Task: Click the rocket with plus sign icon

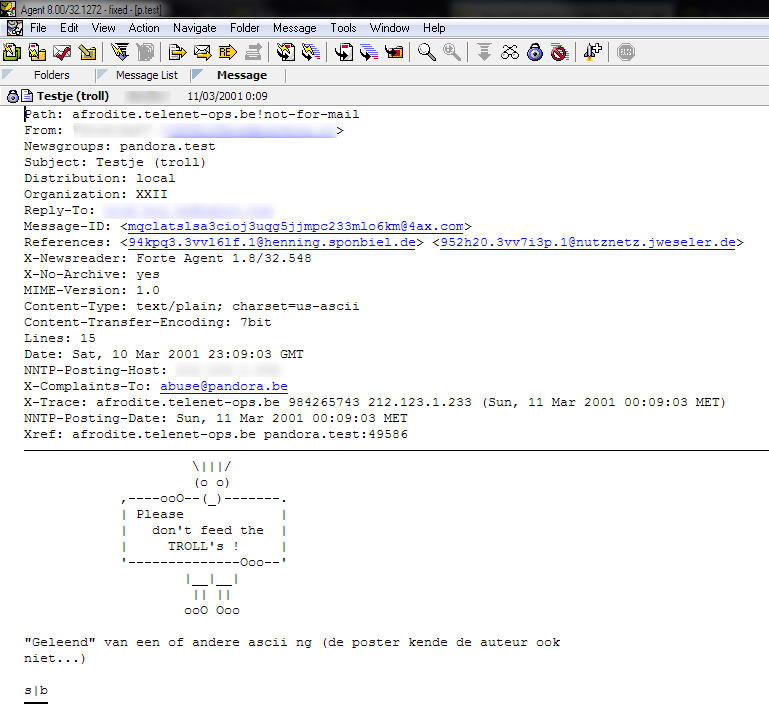Action: 592,52
